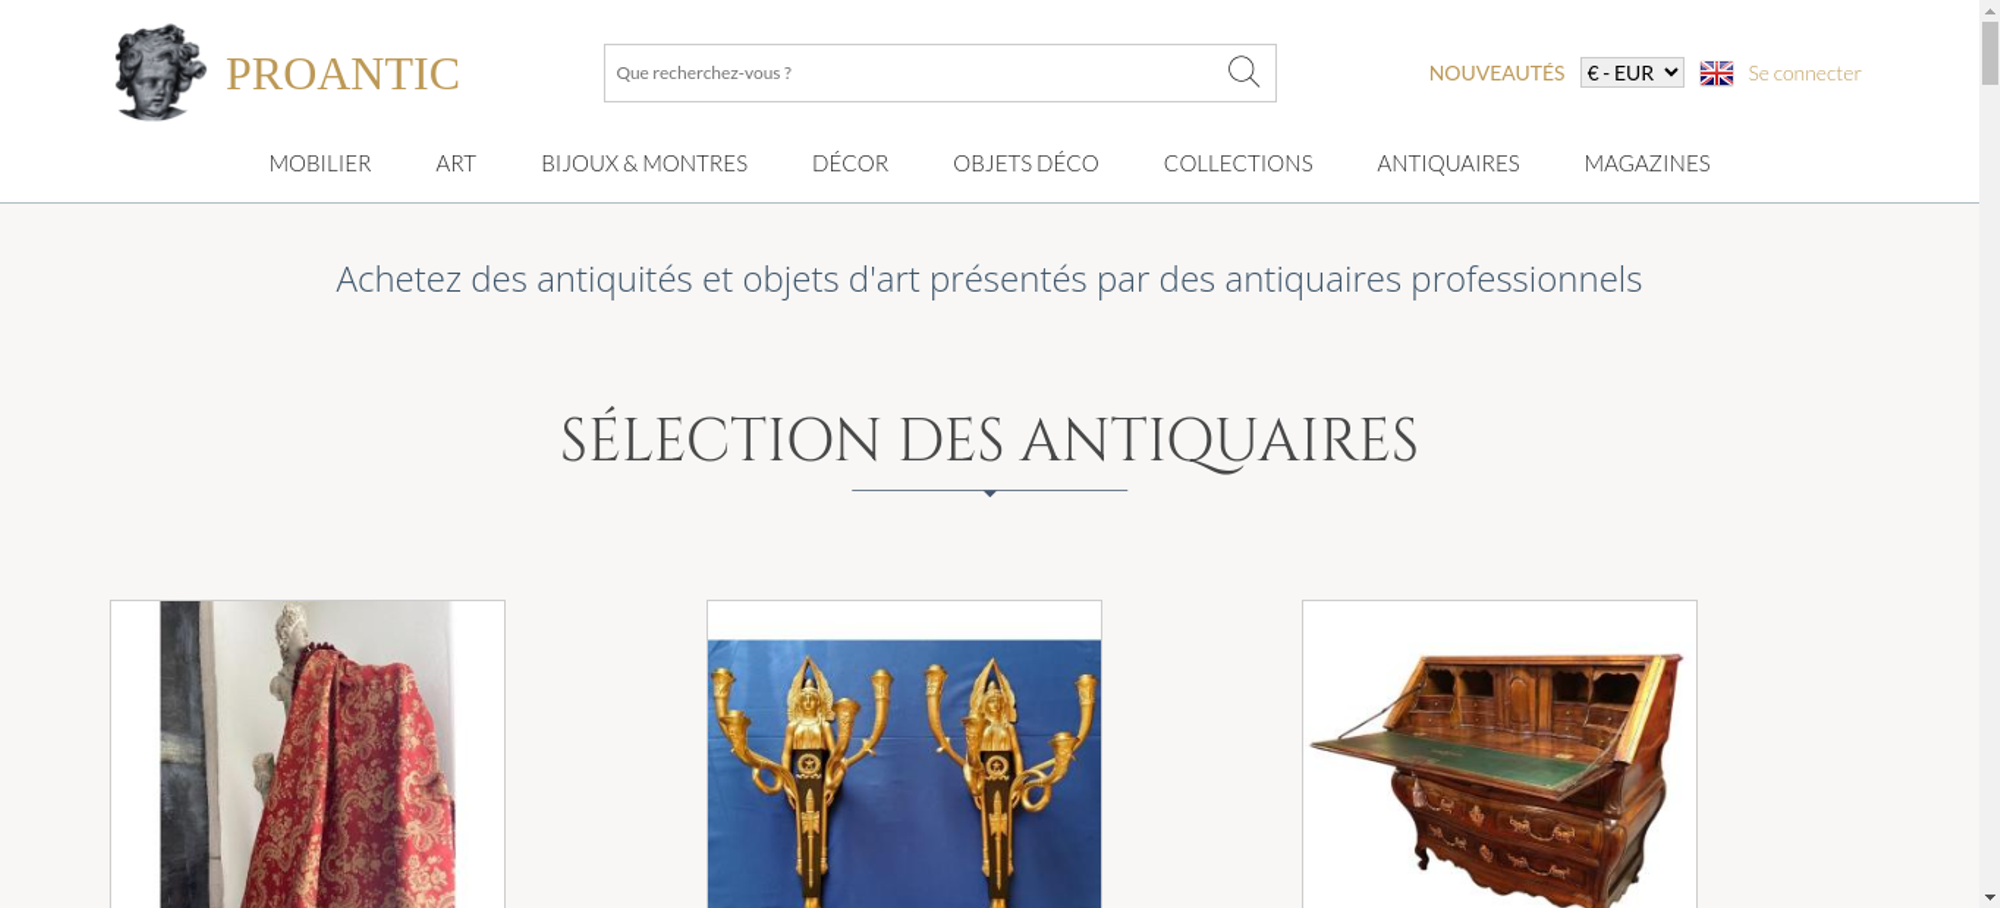Image resolution: width=2000 pixels, height=908 pixels.
Task: Click the magnifying glass search icon
Action: point(1243,72)
